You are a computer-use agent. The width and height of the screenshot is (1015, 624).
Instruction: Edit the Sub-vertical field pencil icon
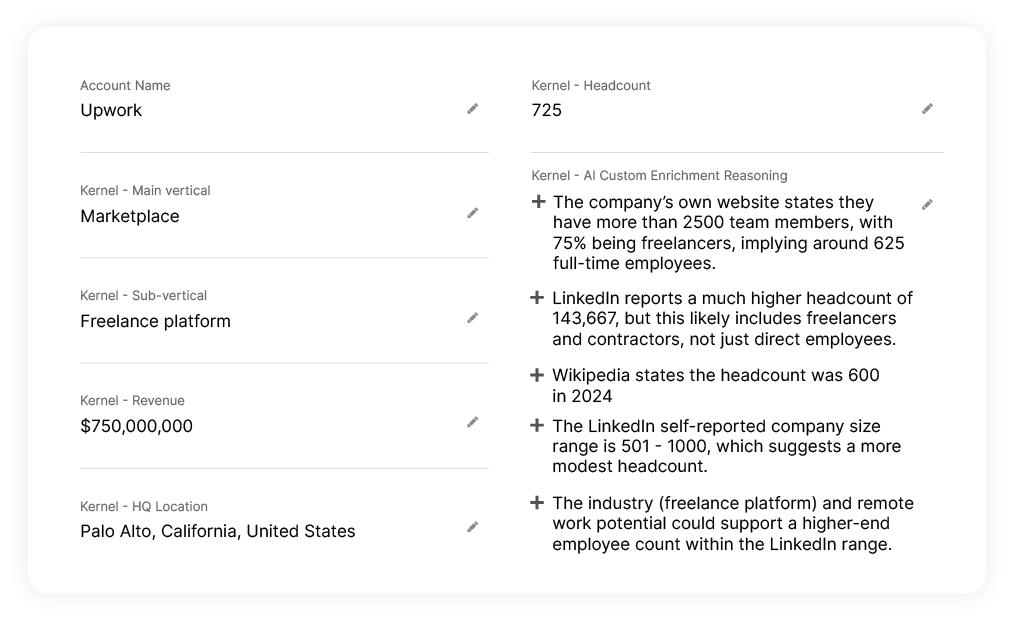473,318
